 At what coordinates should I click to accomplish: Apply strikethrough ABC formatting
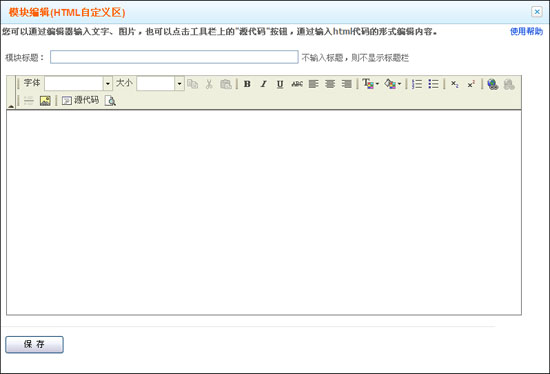point(297,84)
